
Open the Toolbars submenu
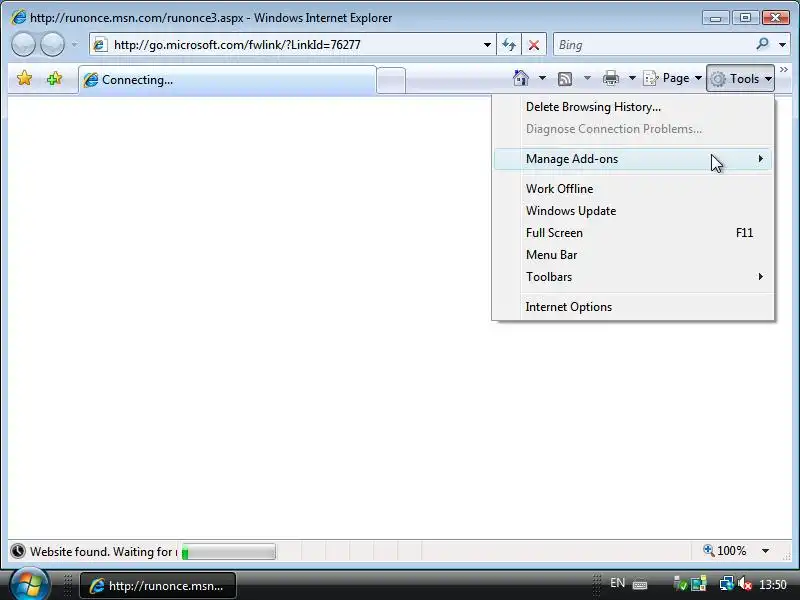click(x=634, y=277)
